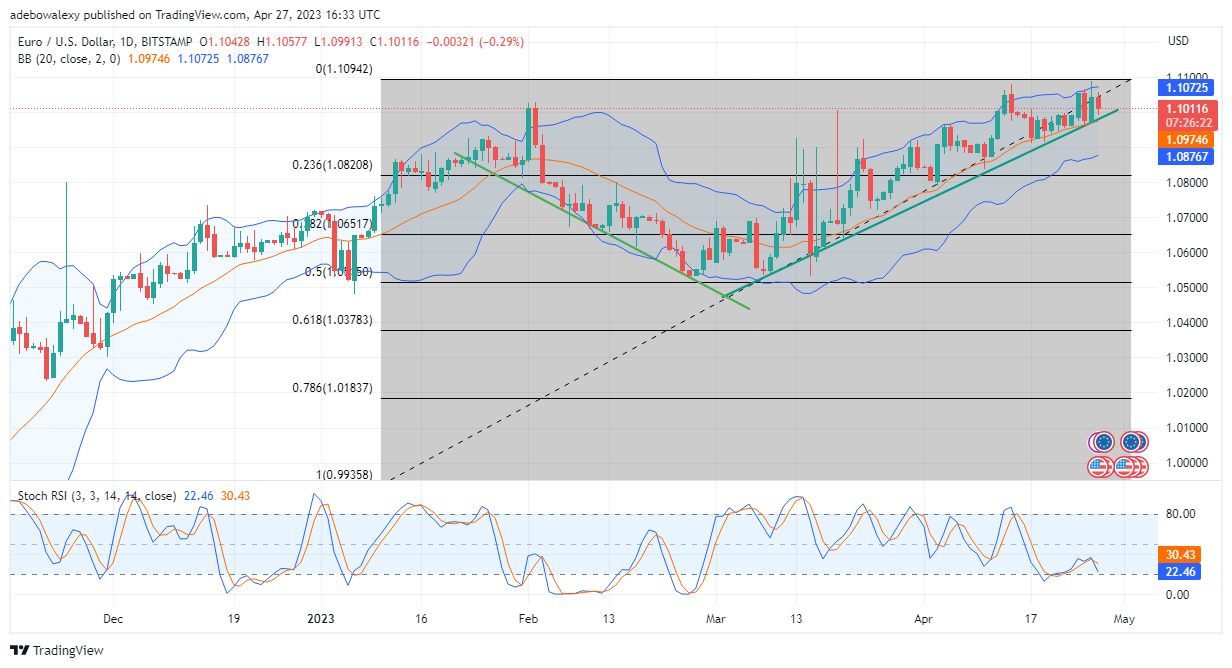Click the Dec marker on time axis
Screen dimensions: 1232x668
112,619
